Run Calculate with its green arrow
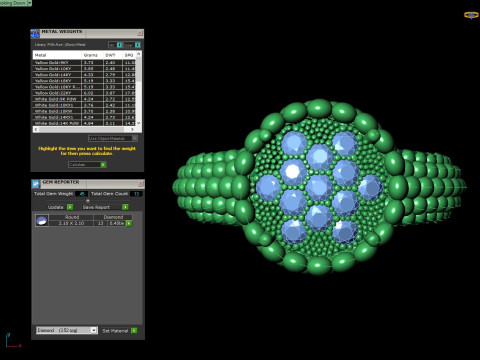 click(103, 164)
